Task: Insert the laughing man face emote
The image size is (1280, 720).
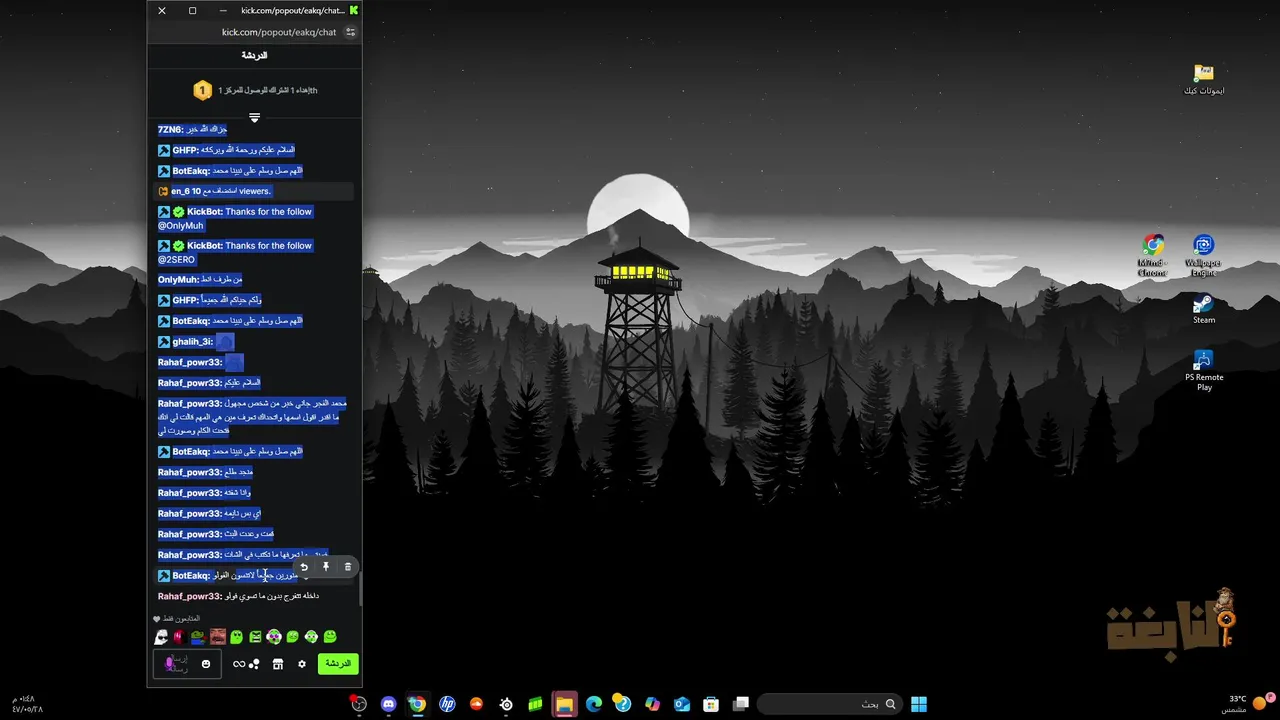Action: point(217,637)
